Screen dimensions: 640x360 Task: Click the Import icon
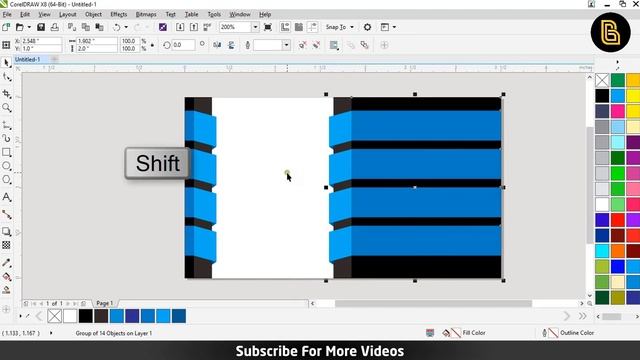[180, 27]
